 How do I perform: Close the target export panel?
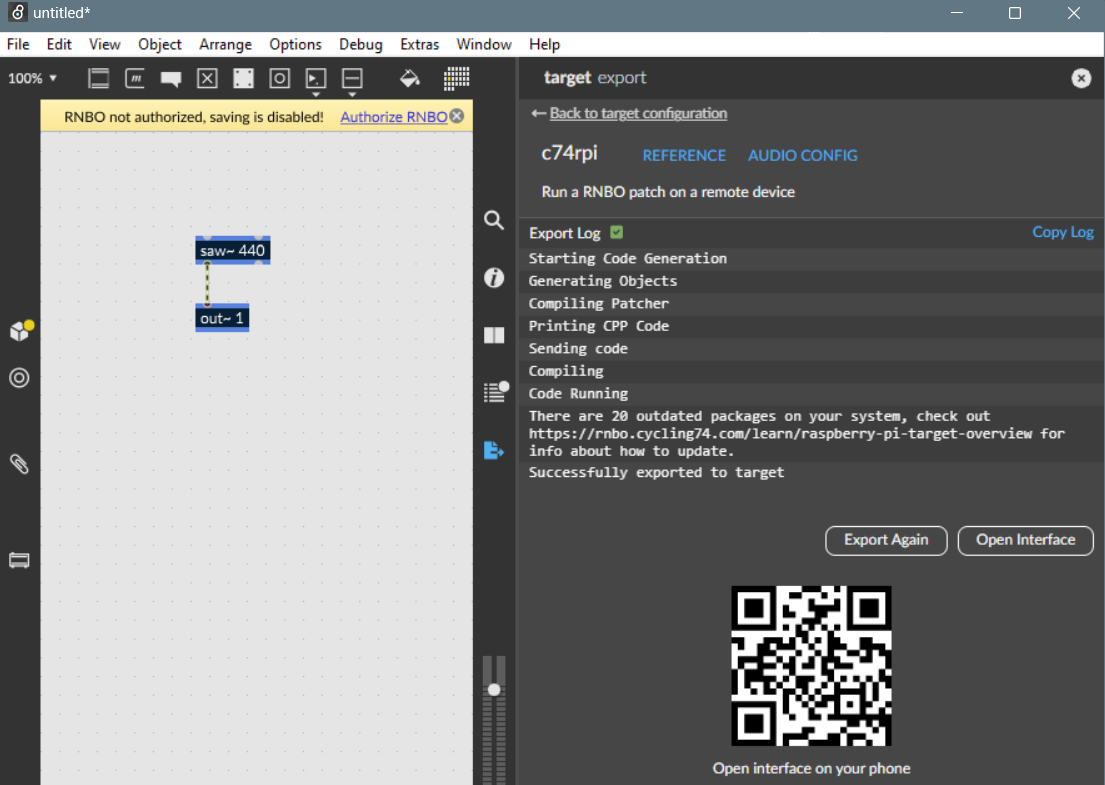(x=1081, y=78)
